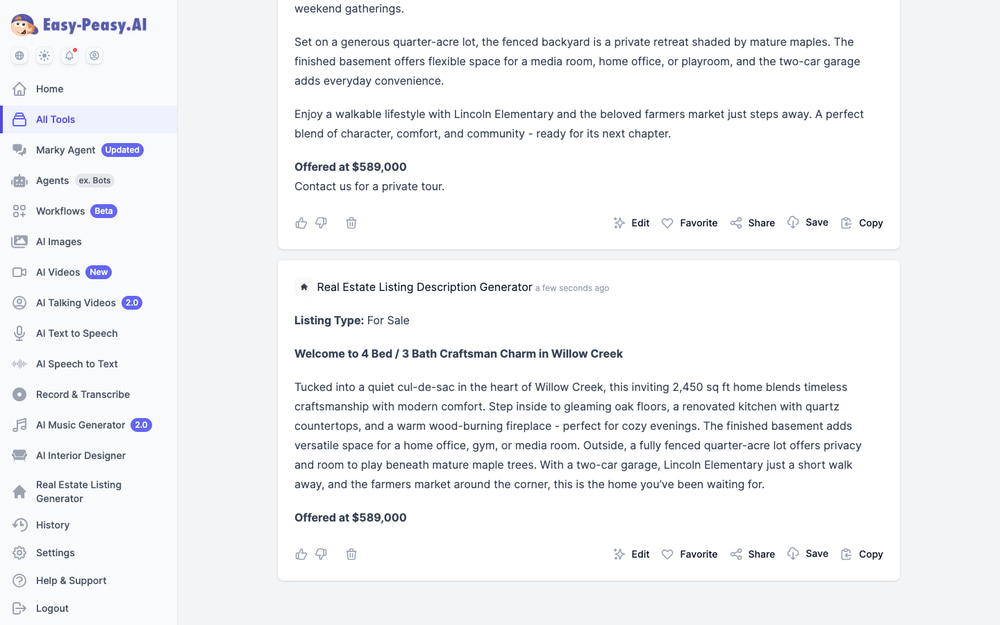Save the first listing output
This screenshot has width=1000, height=625.
[807, 223]
